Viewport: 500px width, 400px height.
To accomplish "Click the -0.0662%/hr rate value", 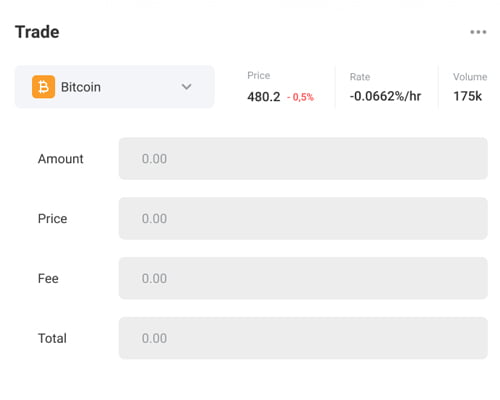I will click(385, 96).
